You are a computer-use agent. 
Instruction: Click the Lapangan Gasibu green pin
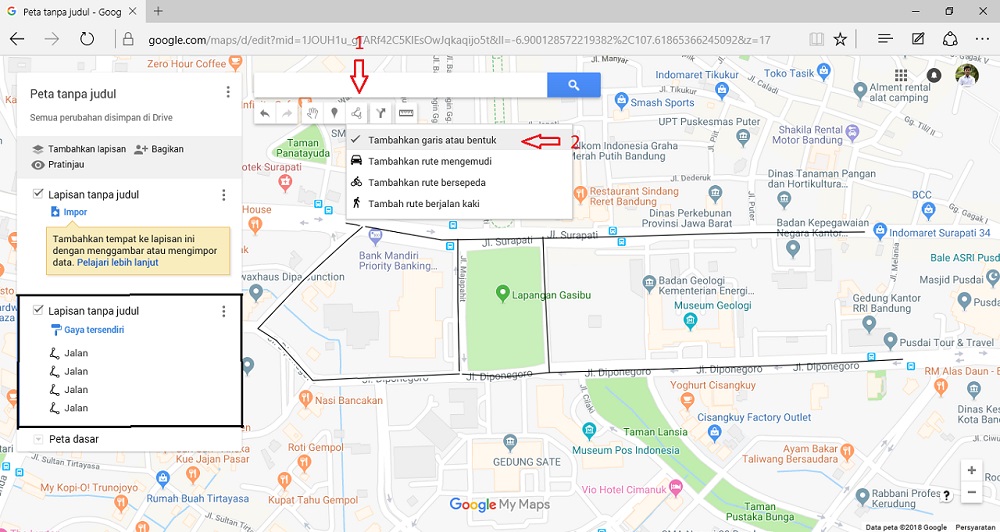[x=503, y=293]
